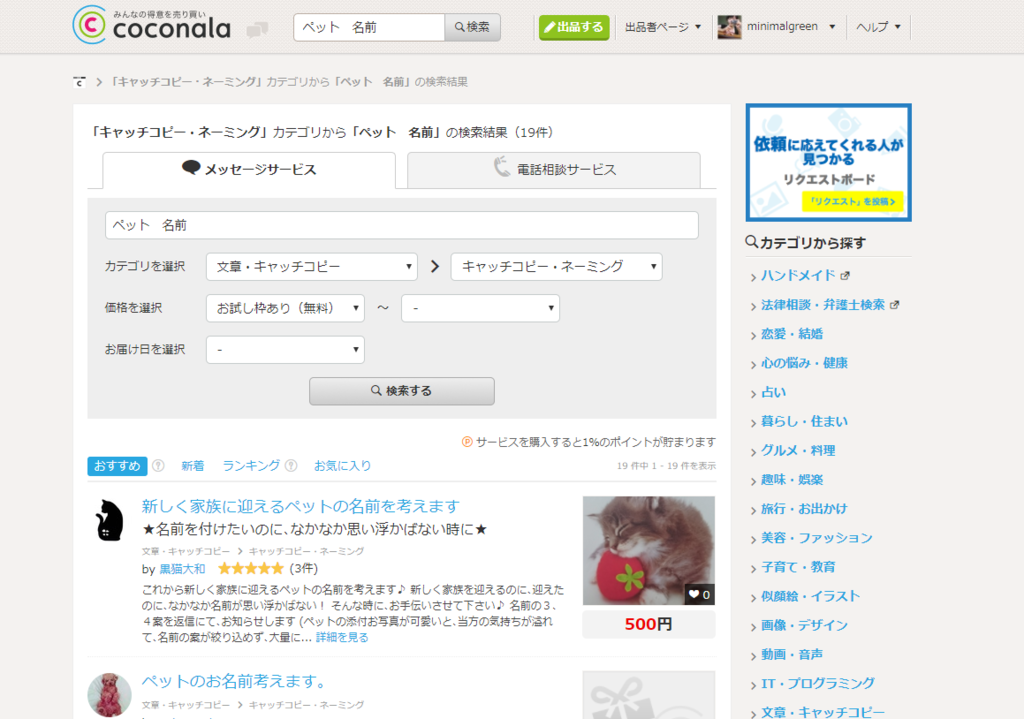Screen dimensions: 1024x719
Task: Switch to 電話相談サービス tab
Action: point(554,170)
